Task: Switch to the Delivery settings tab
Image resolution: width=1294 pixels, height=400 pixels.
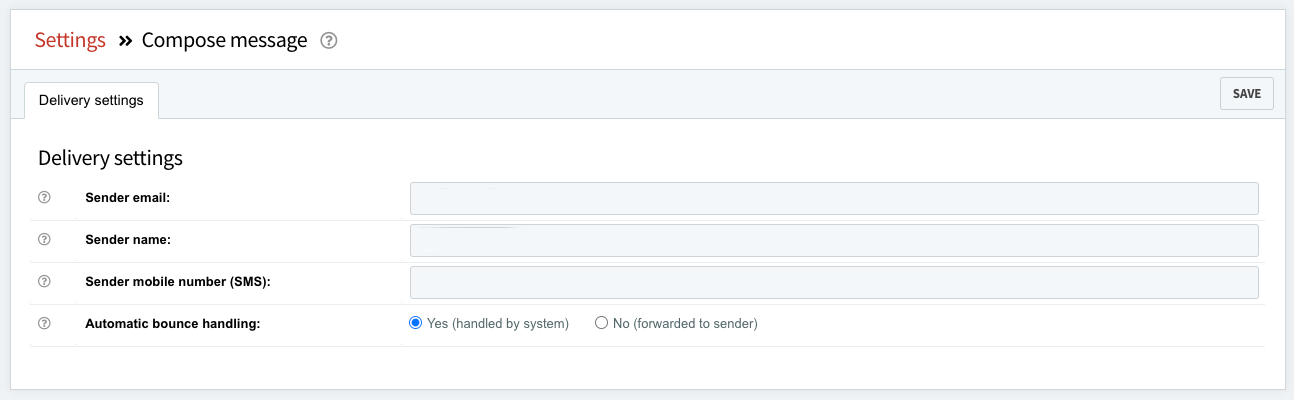Action: point(91,100)
